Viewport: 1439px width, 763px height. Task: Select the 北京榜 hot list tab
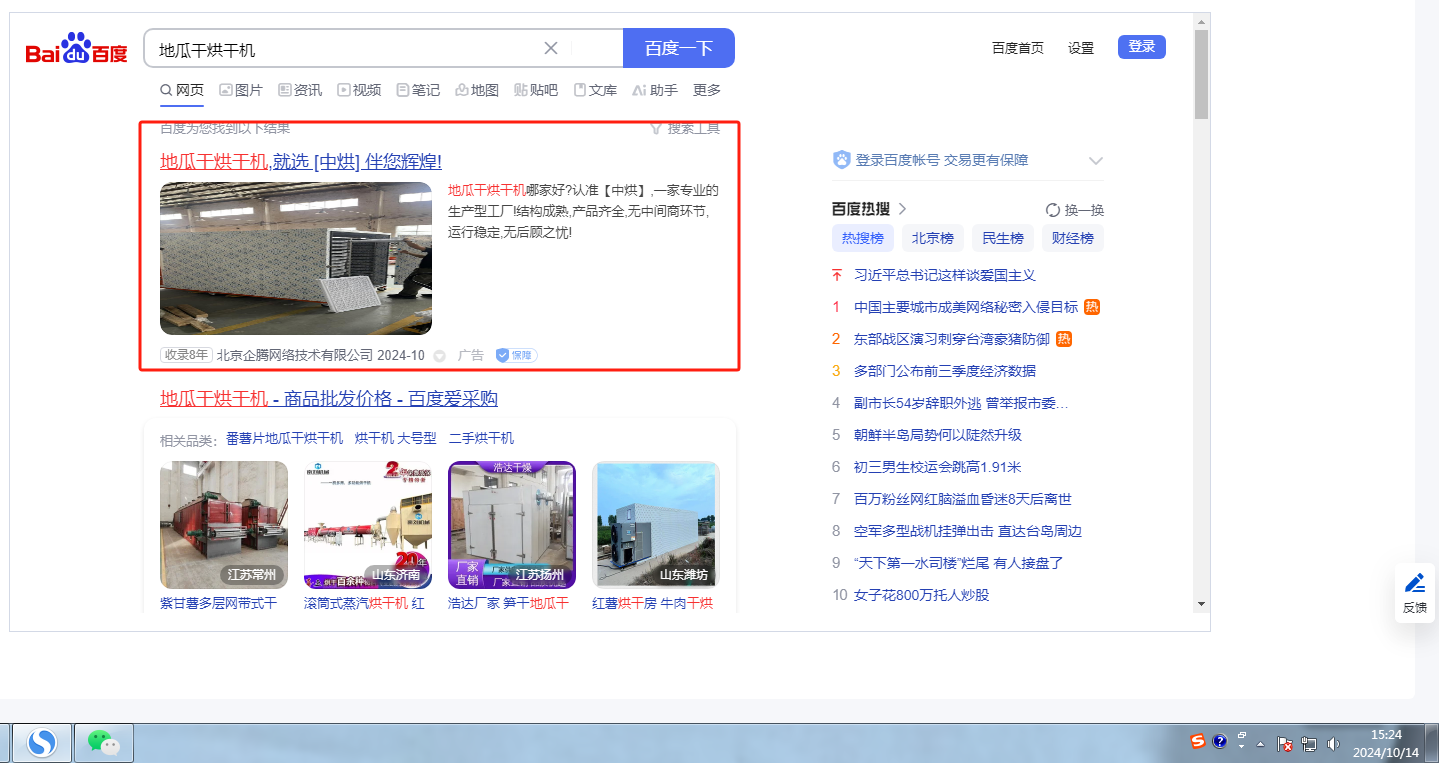point(932,238)
